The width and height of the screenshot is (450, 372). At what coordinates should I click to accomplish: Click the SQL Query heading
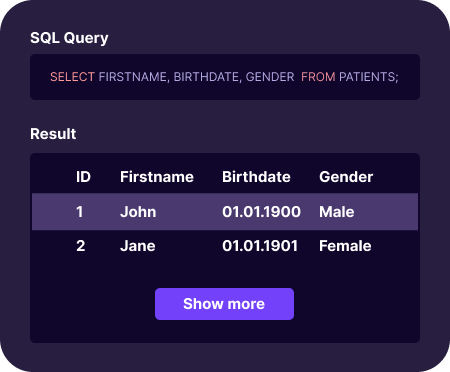coord(69,38)
